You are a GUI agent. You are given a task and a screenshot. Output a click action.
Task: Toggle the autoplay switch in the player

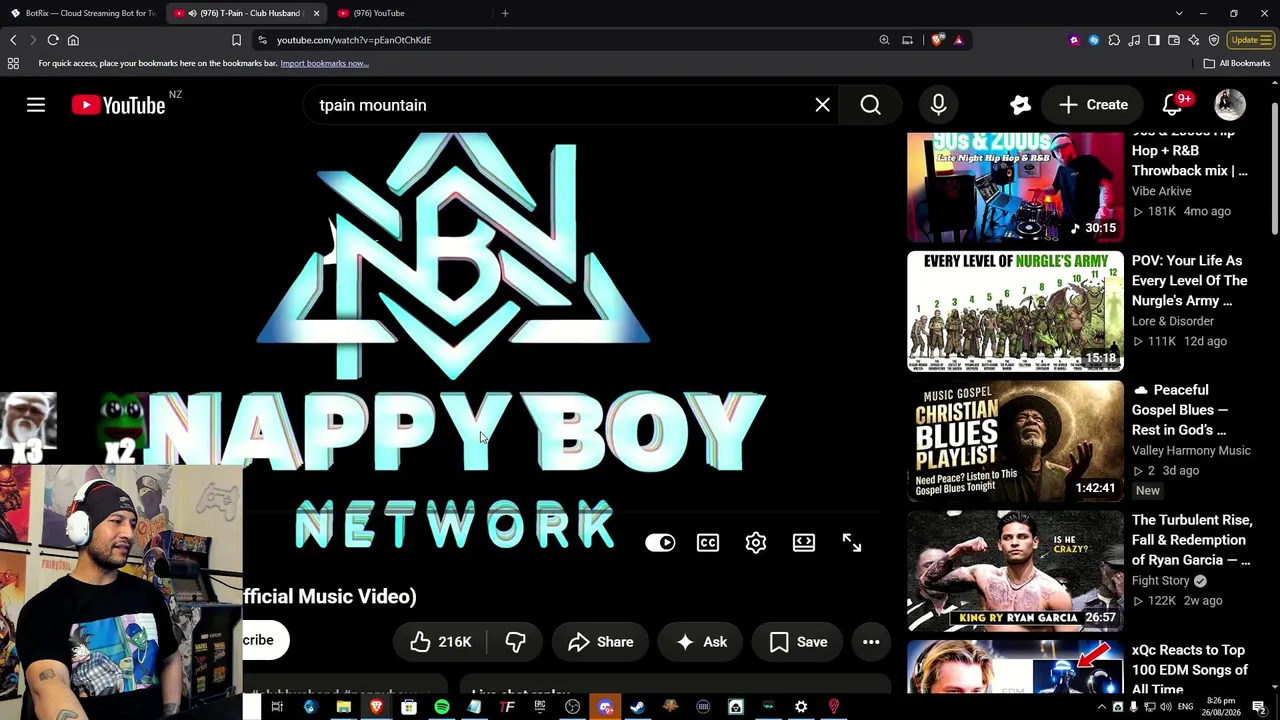(660, 543)
